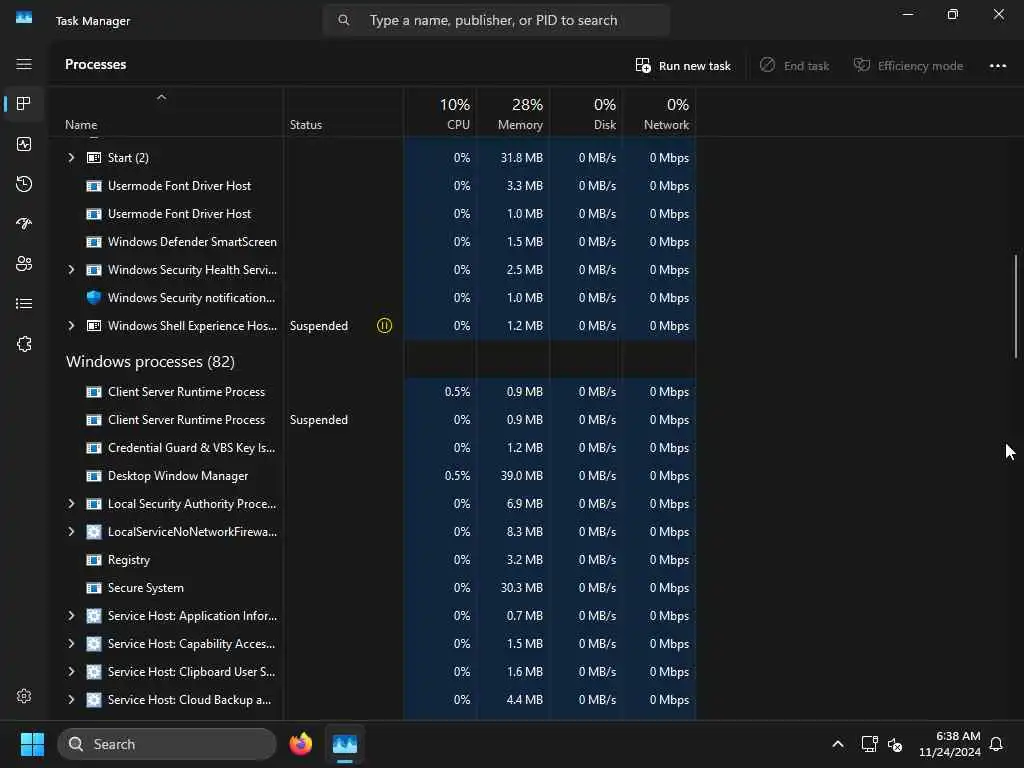Screen dimensions: 1024x768
Task: Sort processes by Memory column
Action: tap(513, 114)
